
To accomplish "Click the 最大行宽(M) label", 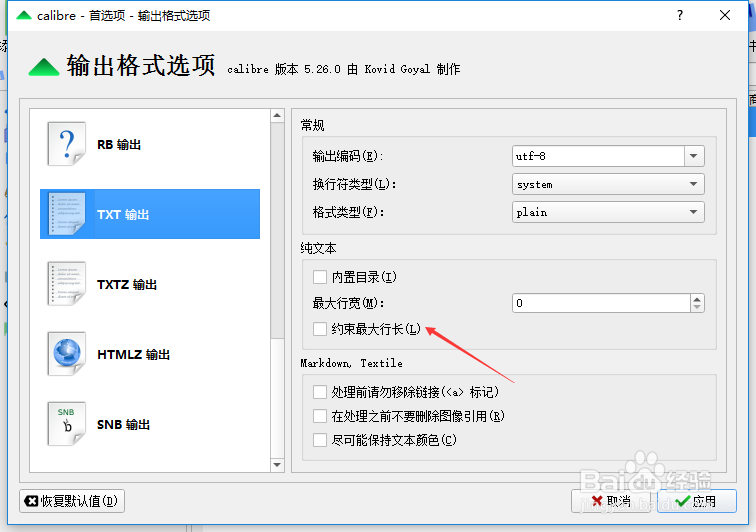I will [348, 303].
